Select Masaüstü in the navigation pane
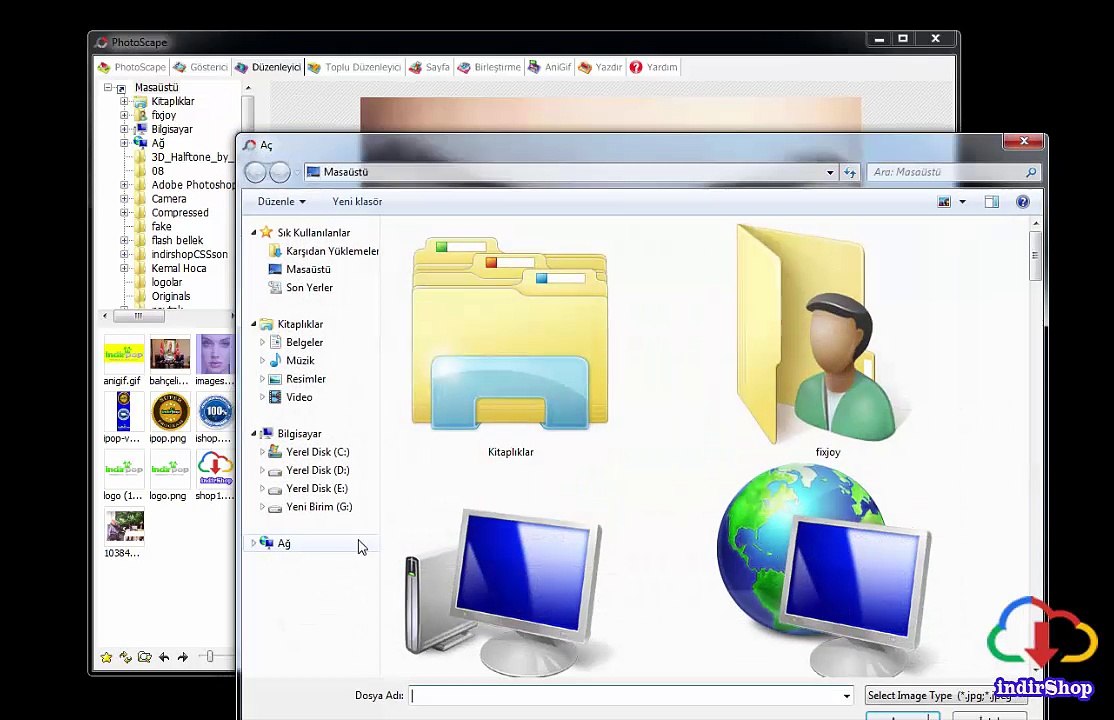Image resolution: width=1114 pixels, height=720 pixels. 300,269
